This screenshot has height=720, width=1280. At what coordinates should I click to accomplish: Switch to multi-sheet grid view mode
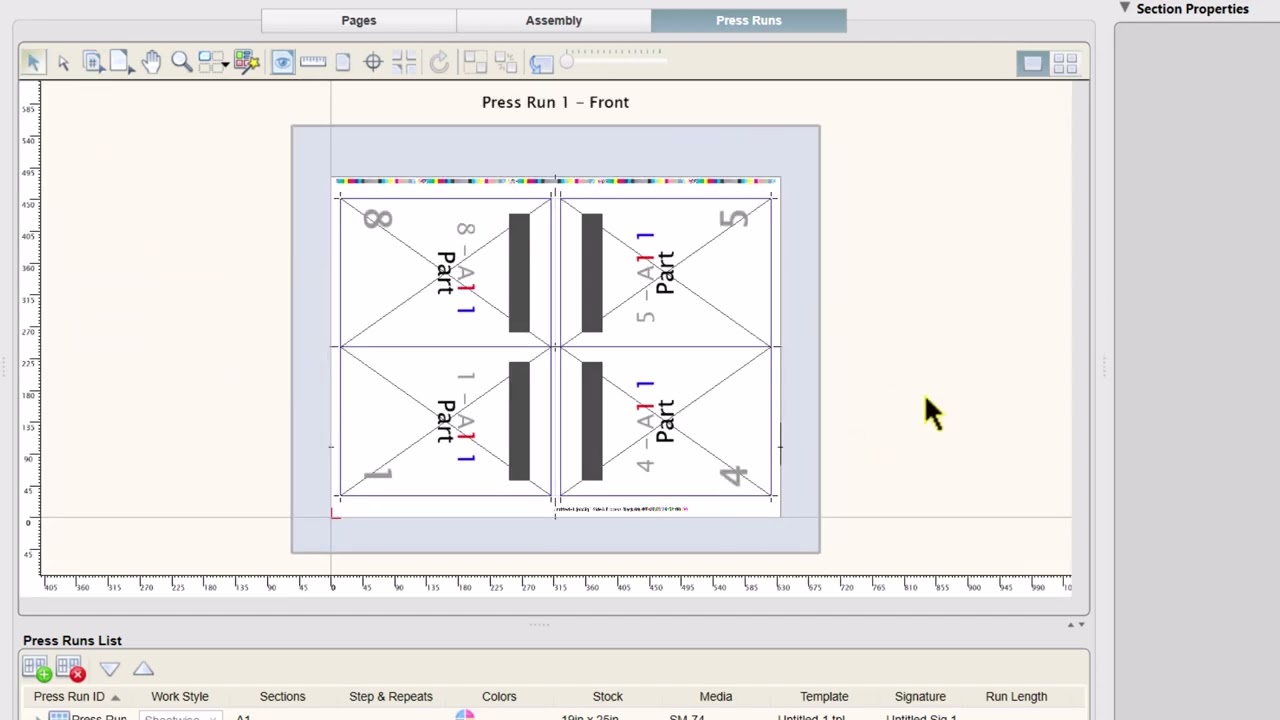(1065, 63)
